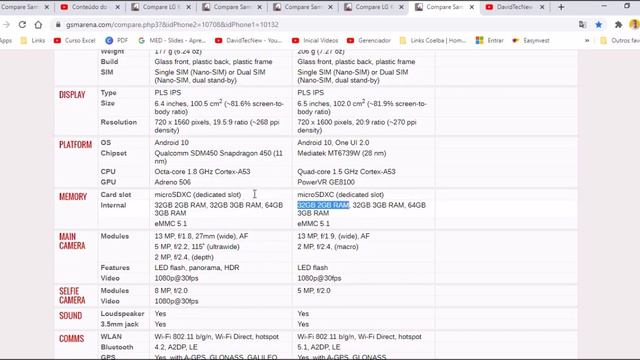Click the Mediatek MT6739W chipset cell

(342, 153)
